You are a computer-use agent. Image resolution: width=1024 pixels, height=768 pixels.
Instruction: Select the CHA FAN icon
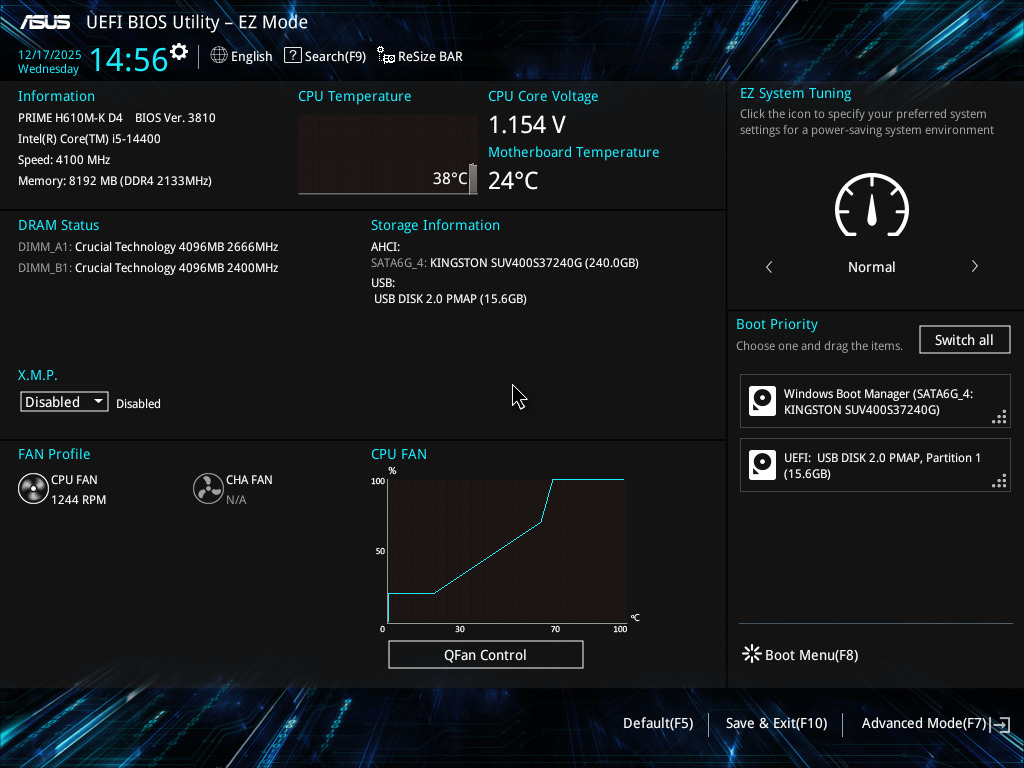pyautogui.click(x=208, y=488)
